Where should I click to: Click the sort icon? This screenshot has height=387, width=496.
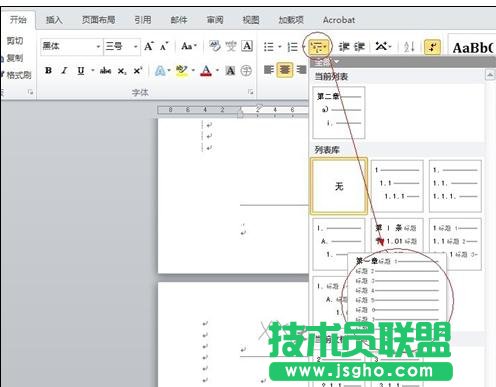pyautogui.click(x=409, y=47)
